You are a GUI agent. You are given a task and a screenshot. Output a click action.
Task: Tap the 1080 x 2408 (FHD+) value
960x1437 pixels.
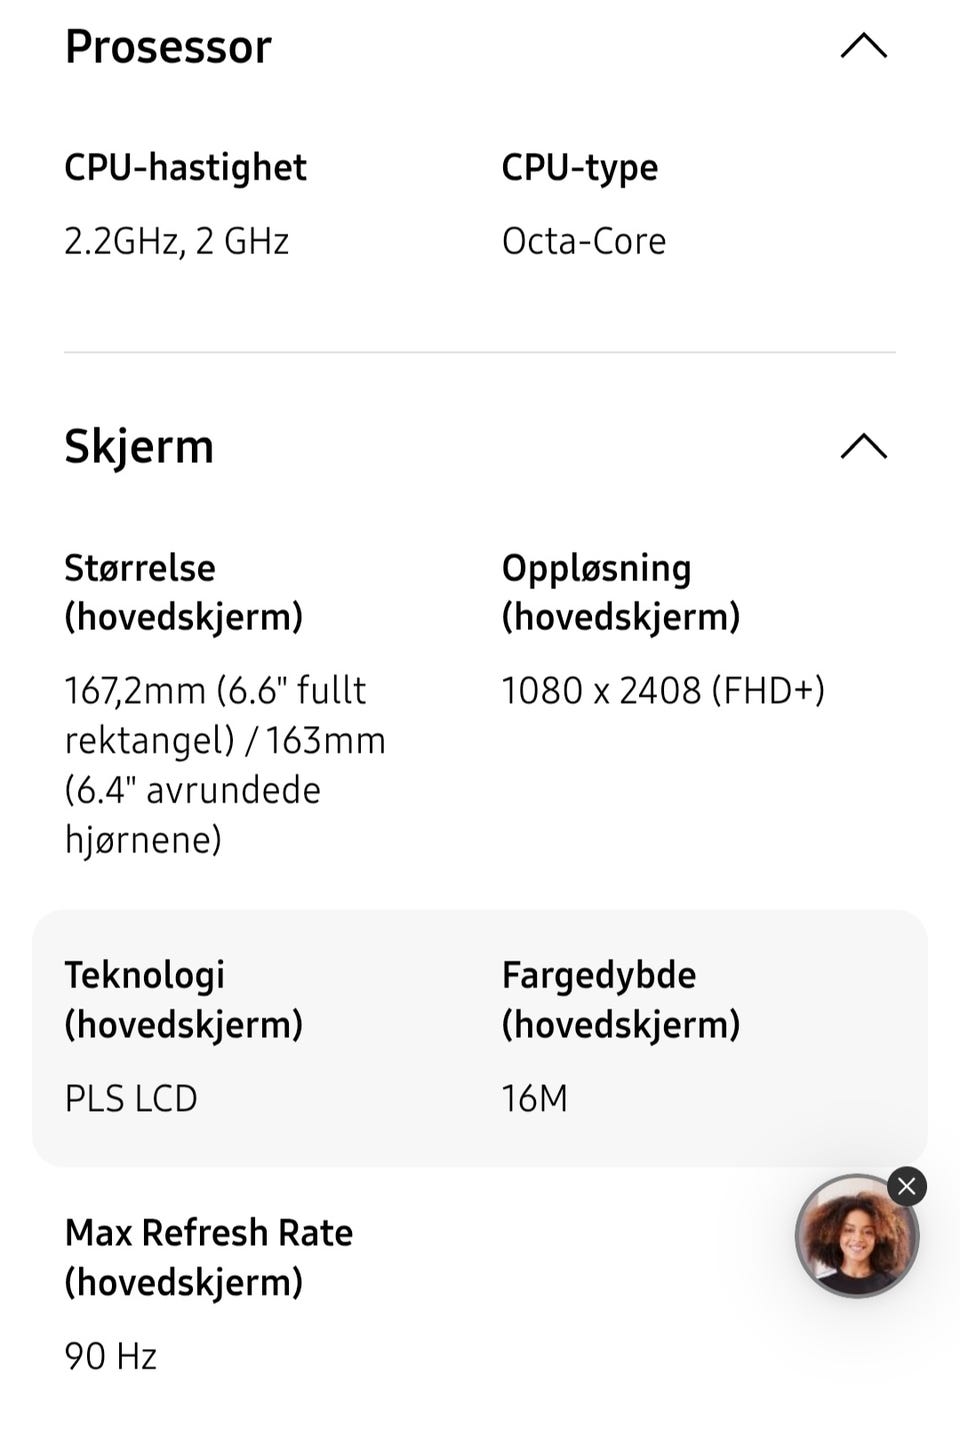tap(663, 690)
